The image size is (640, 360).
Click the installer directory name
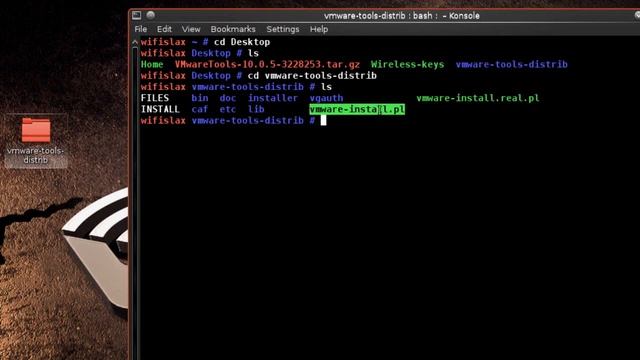pyautogui.click(x=273, y=98)
